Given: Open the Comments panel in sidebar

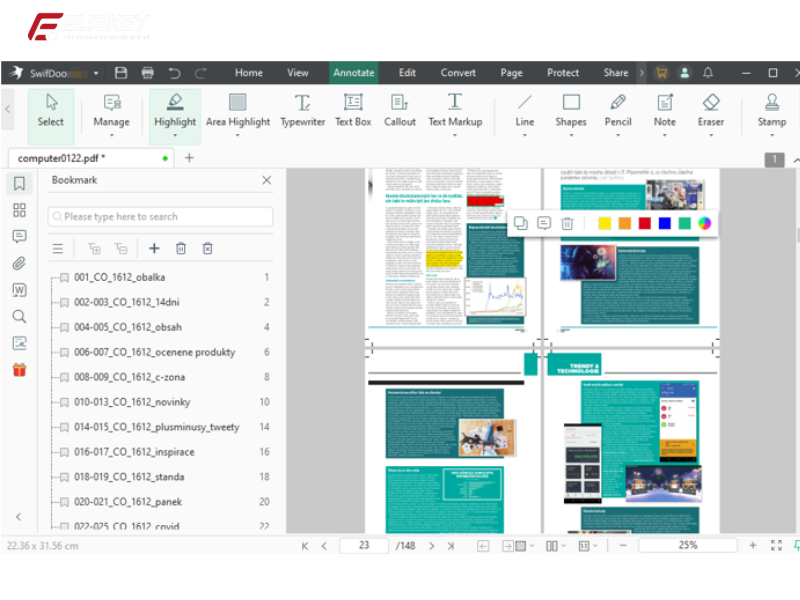Looking at the screenshot, I should [19, 237].
